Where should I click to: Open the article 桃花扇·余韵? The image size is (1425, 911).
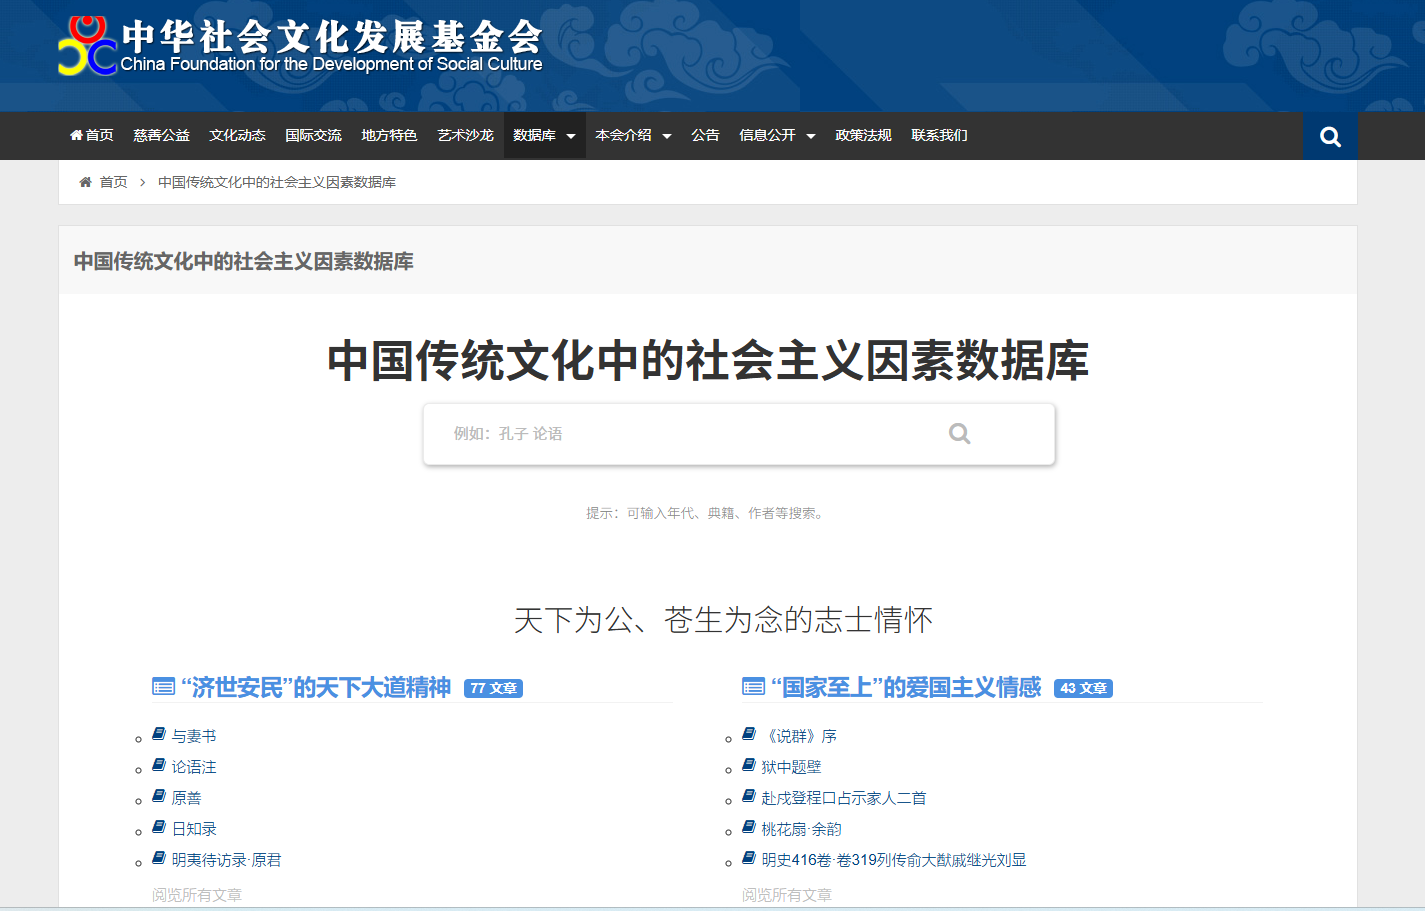(x=801, y=829)
